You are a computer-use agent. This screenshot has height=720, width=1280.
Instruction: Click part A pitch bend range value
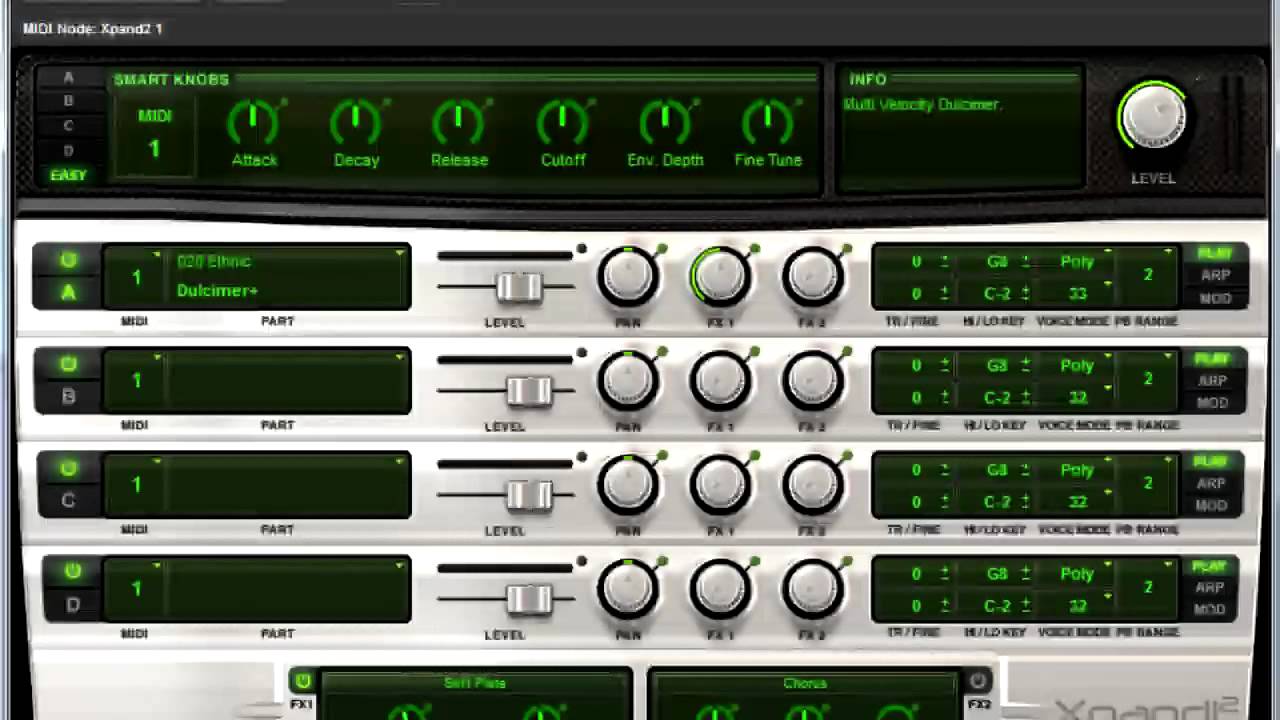coord(1148,275)
